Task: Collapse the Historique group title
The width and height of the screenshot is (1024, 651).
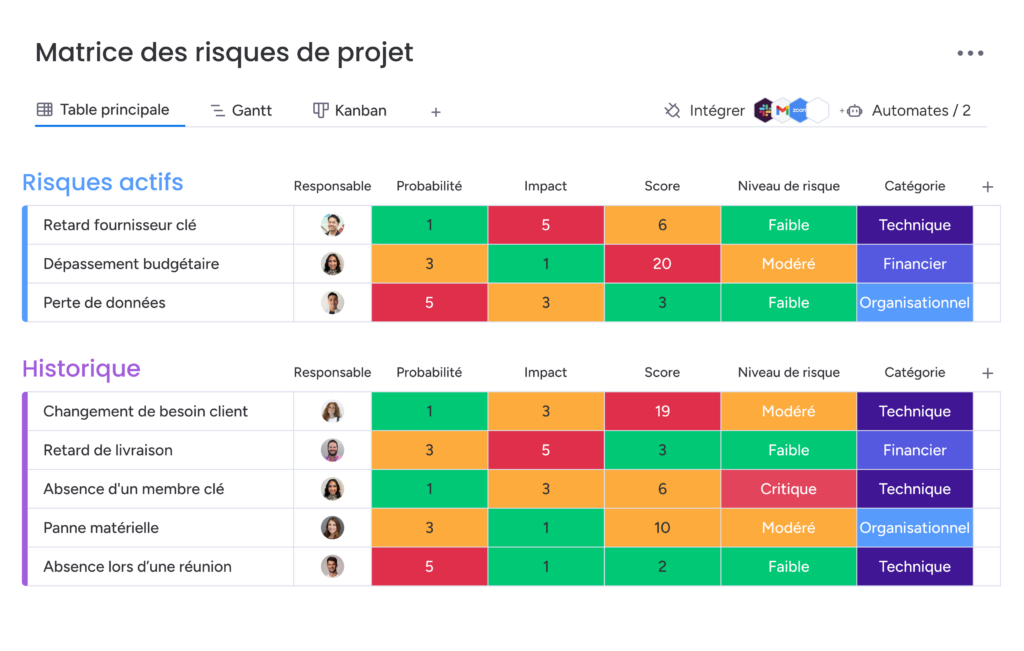Action: pyautogui.click(x=81, y=368)
